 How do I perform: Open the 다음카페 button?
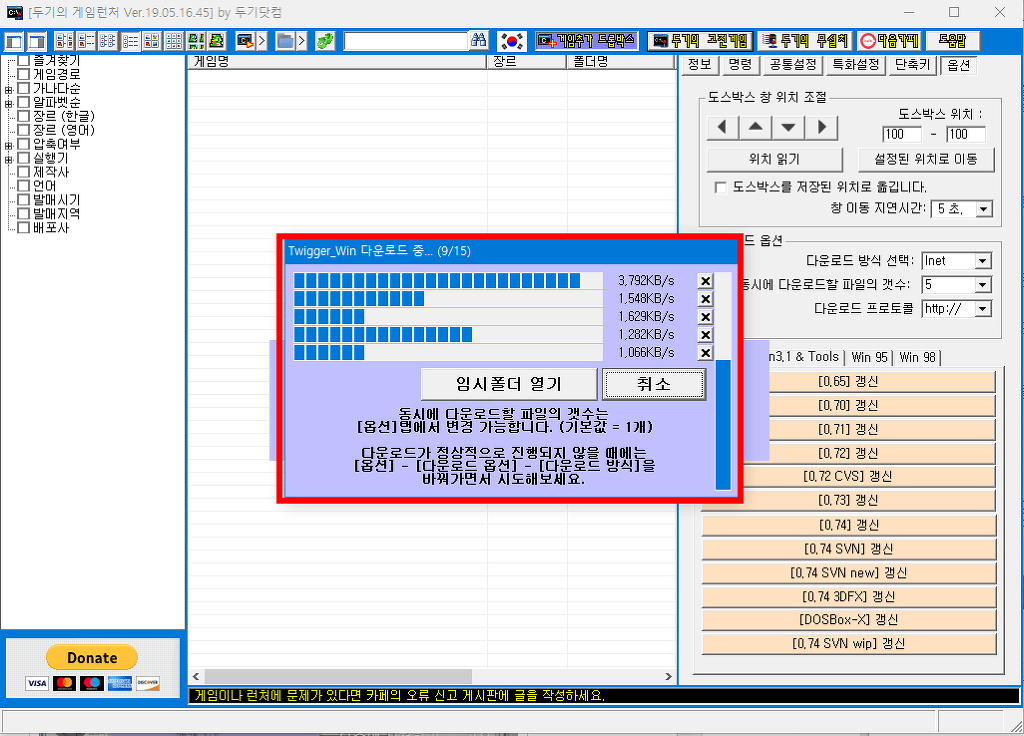(889, 41)
